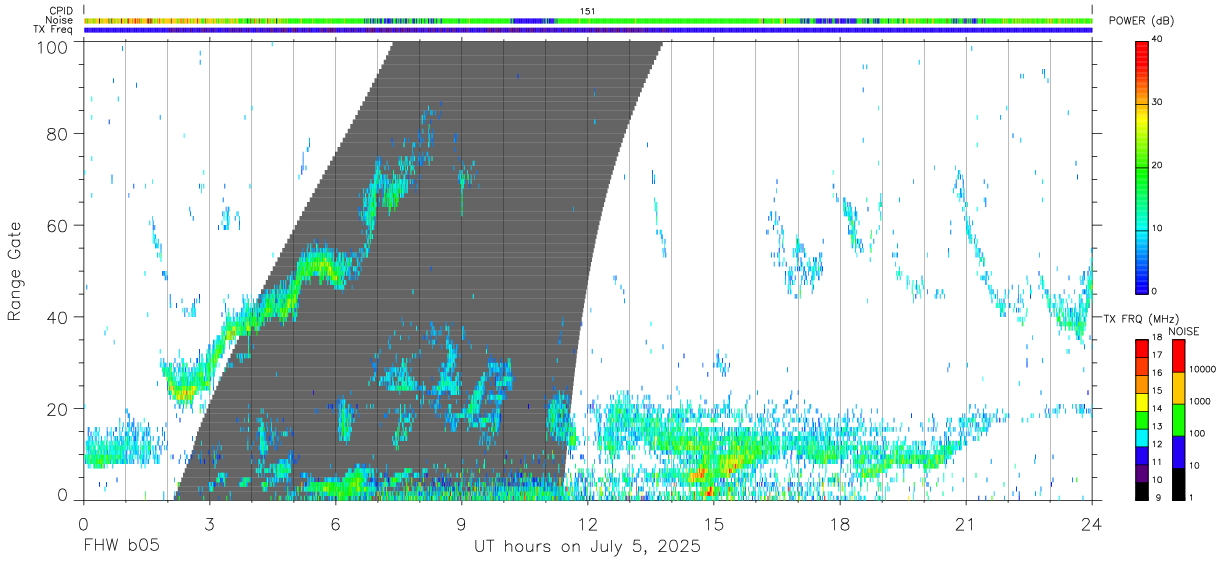This screenshot has height=567, width=1228.
Task: Click the 12 tick on UT hours axis
Action: 587,522
